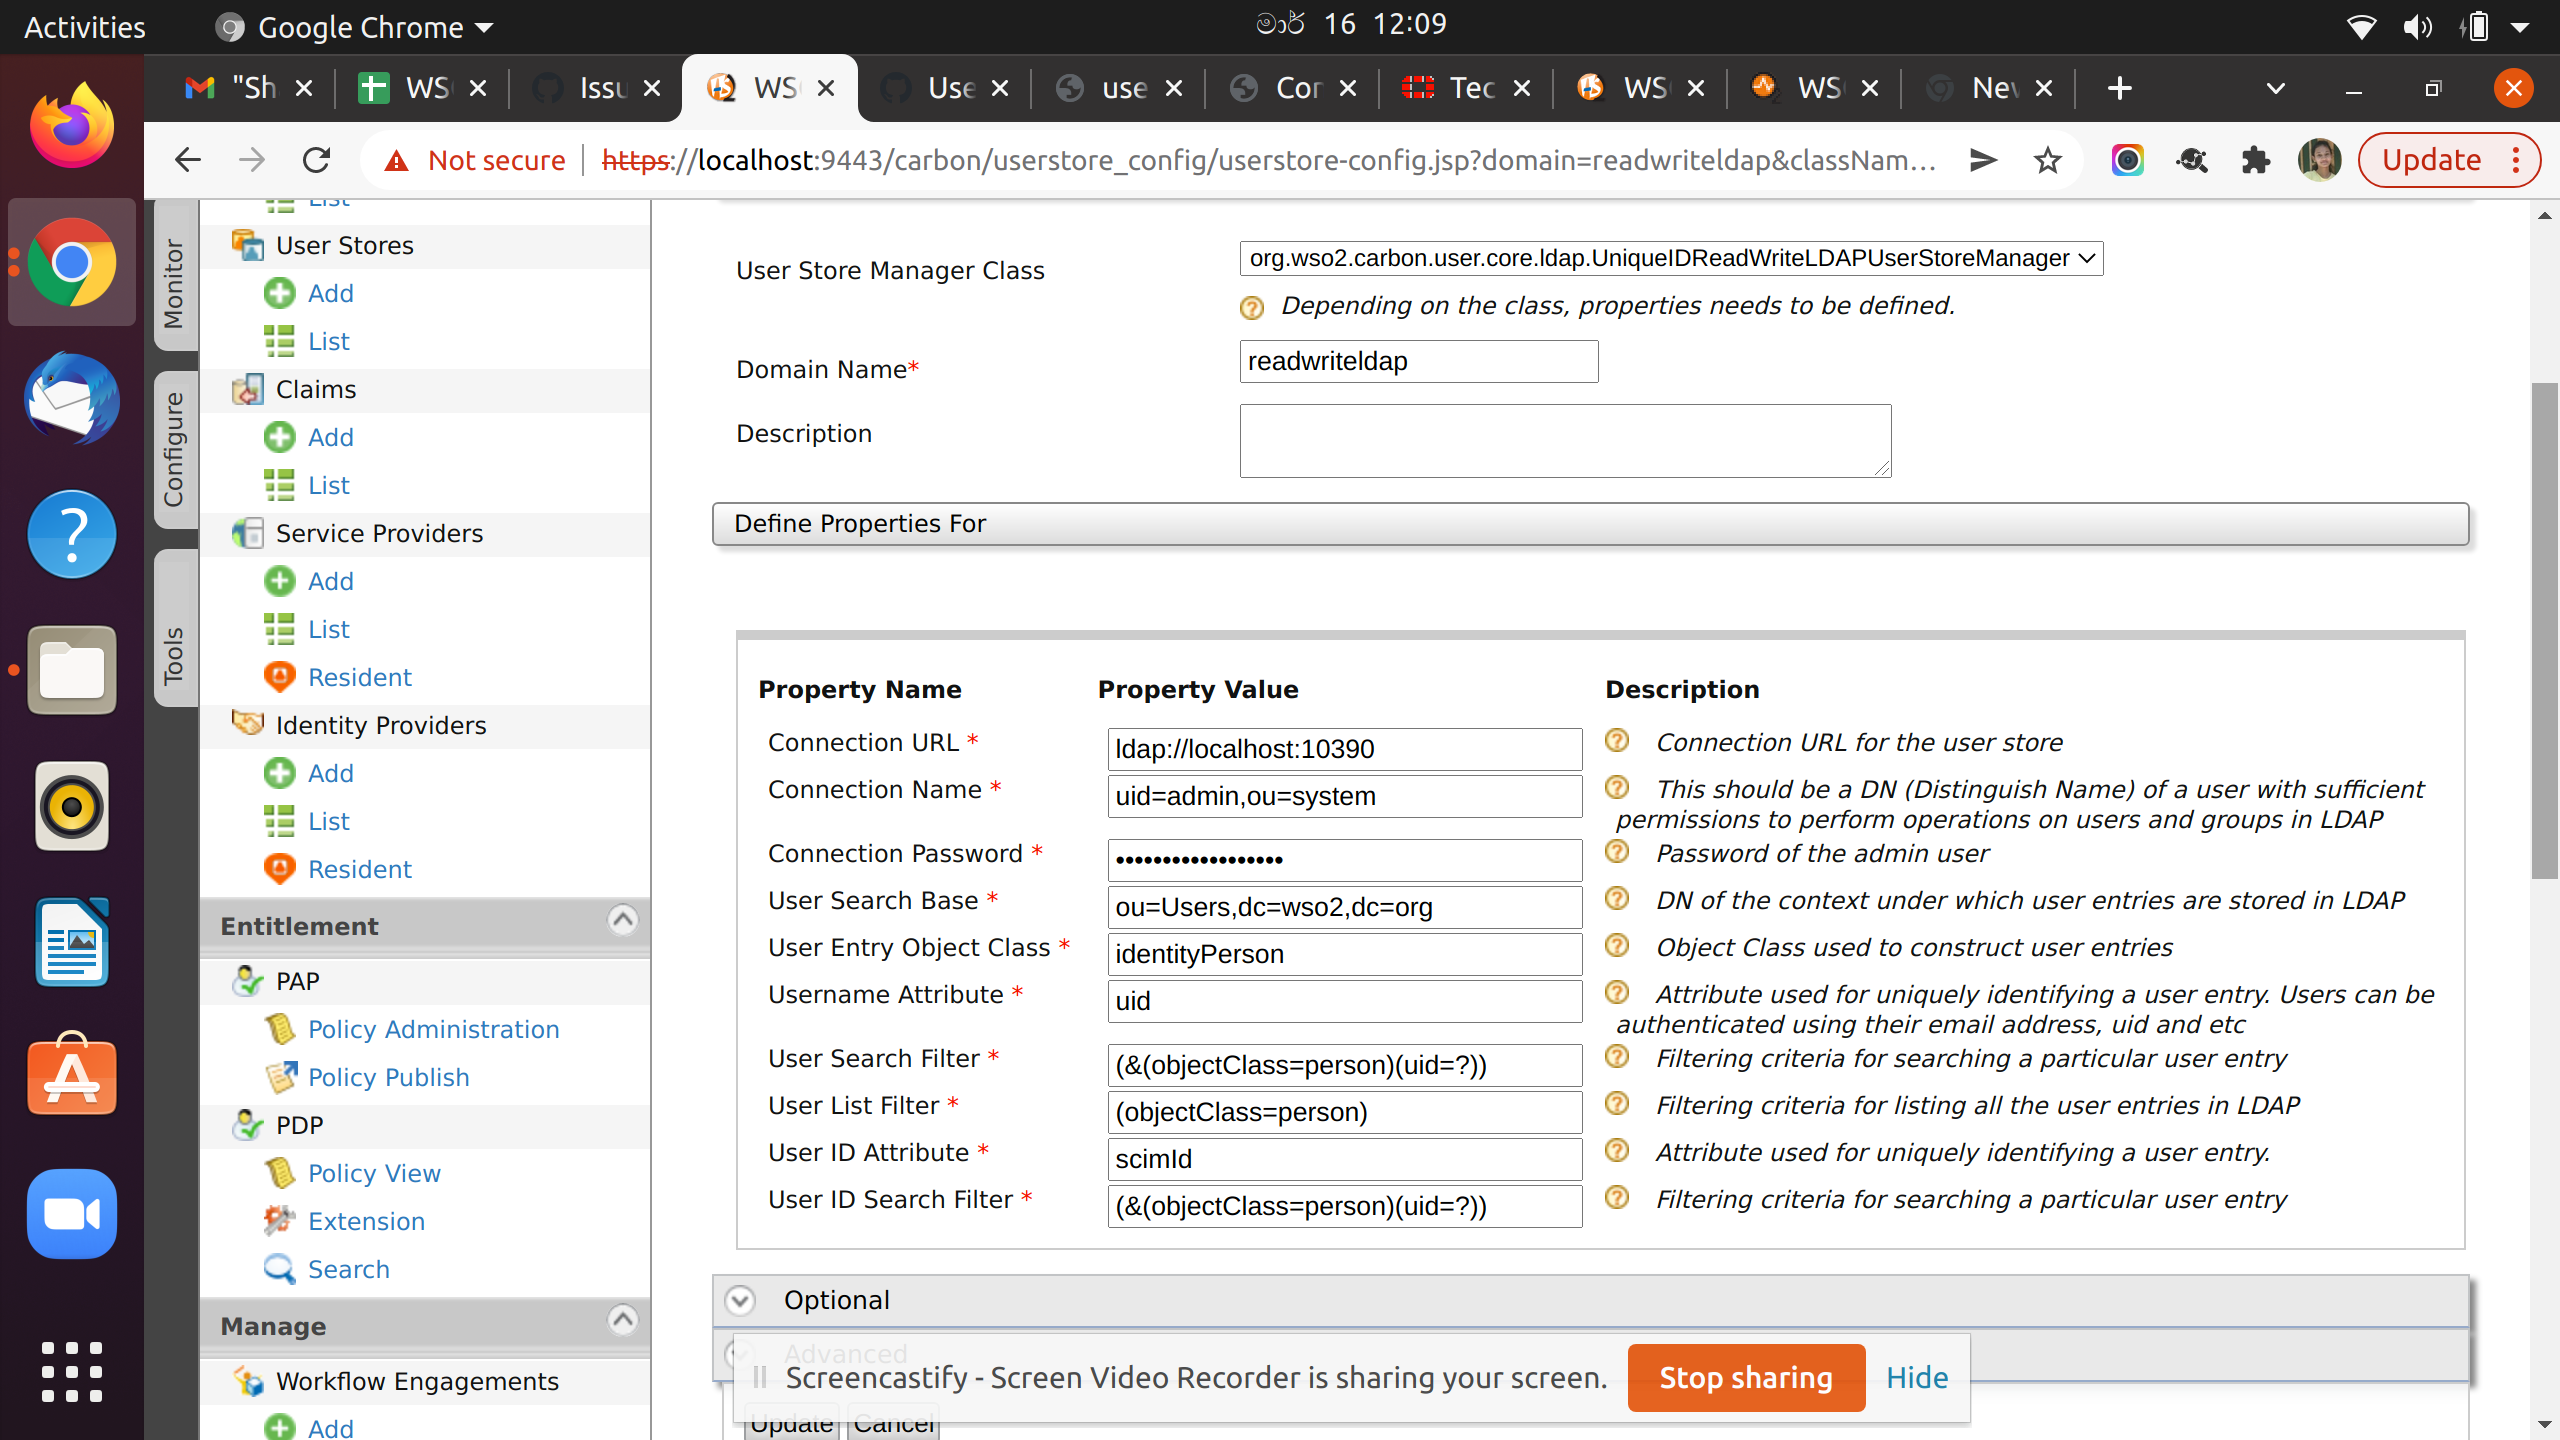Screen dimensions: 2560x1440
Task: Collapse the Manage section chevron
Action: [622, 1321]
